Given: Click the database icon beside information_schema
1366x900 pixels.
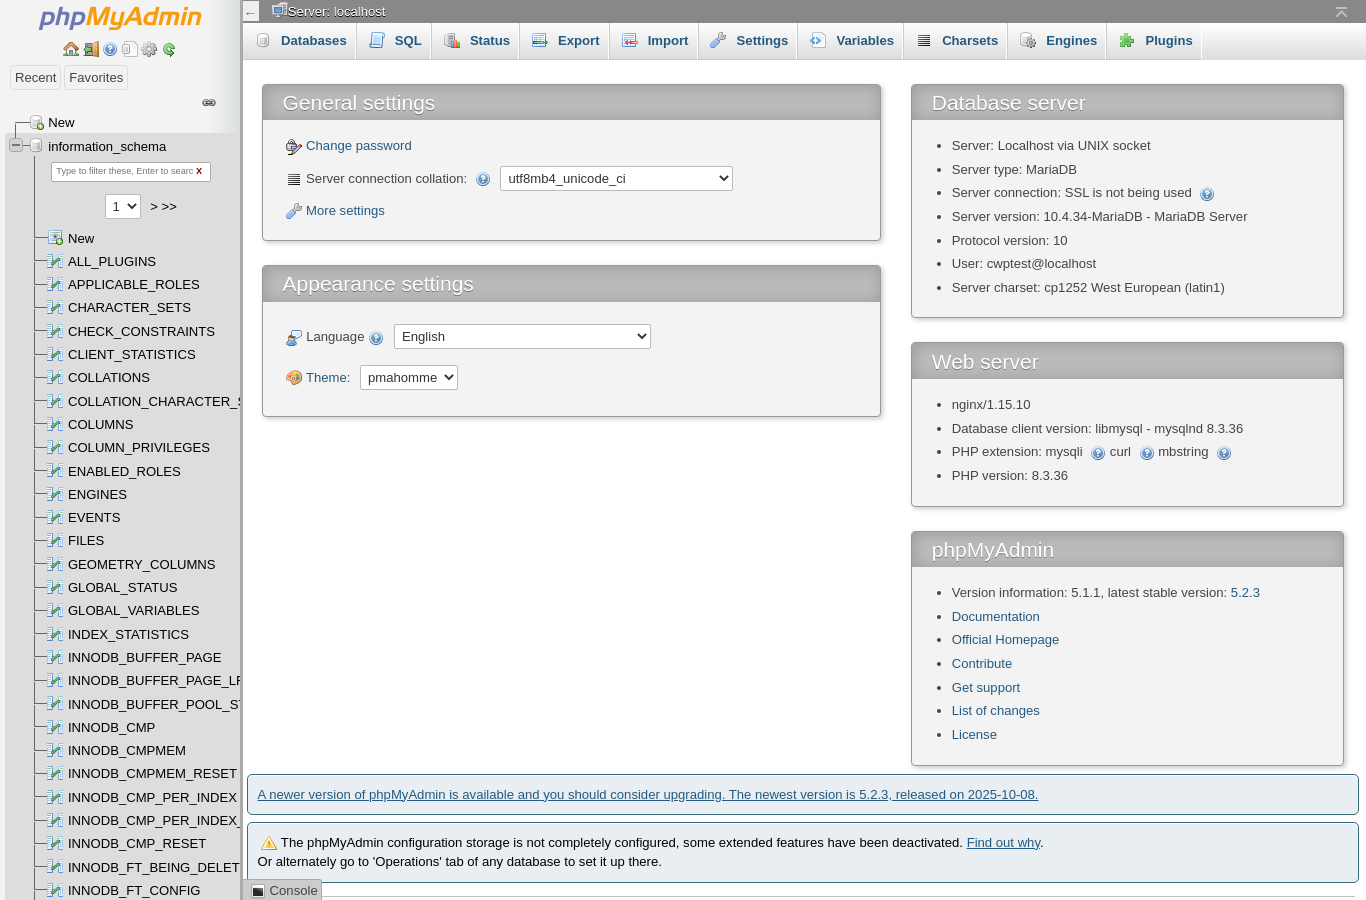Looking at the screenshot, I should pyautogui.click(x=36, y=146).
